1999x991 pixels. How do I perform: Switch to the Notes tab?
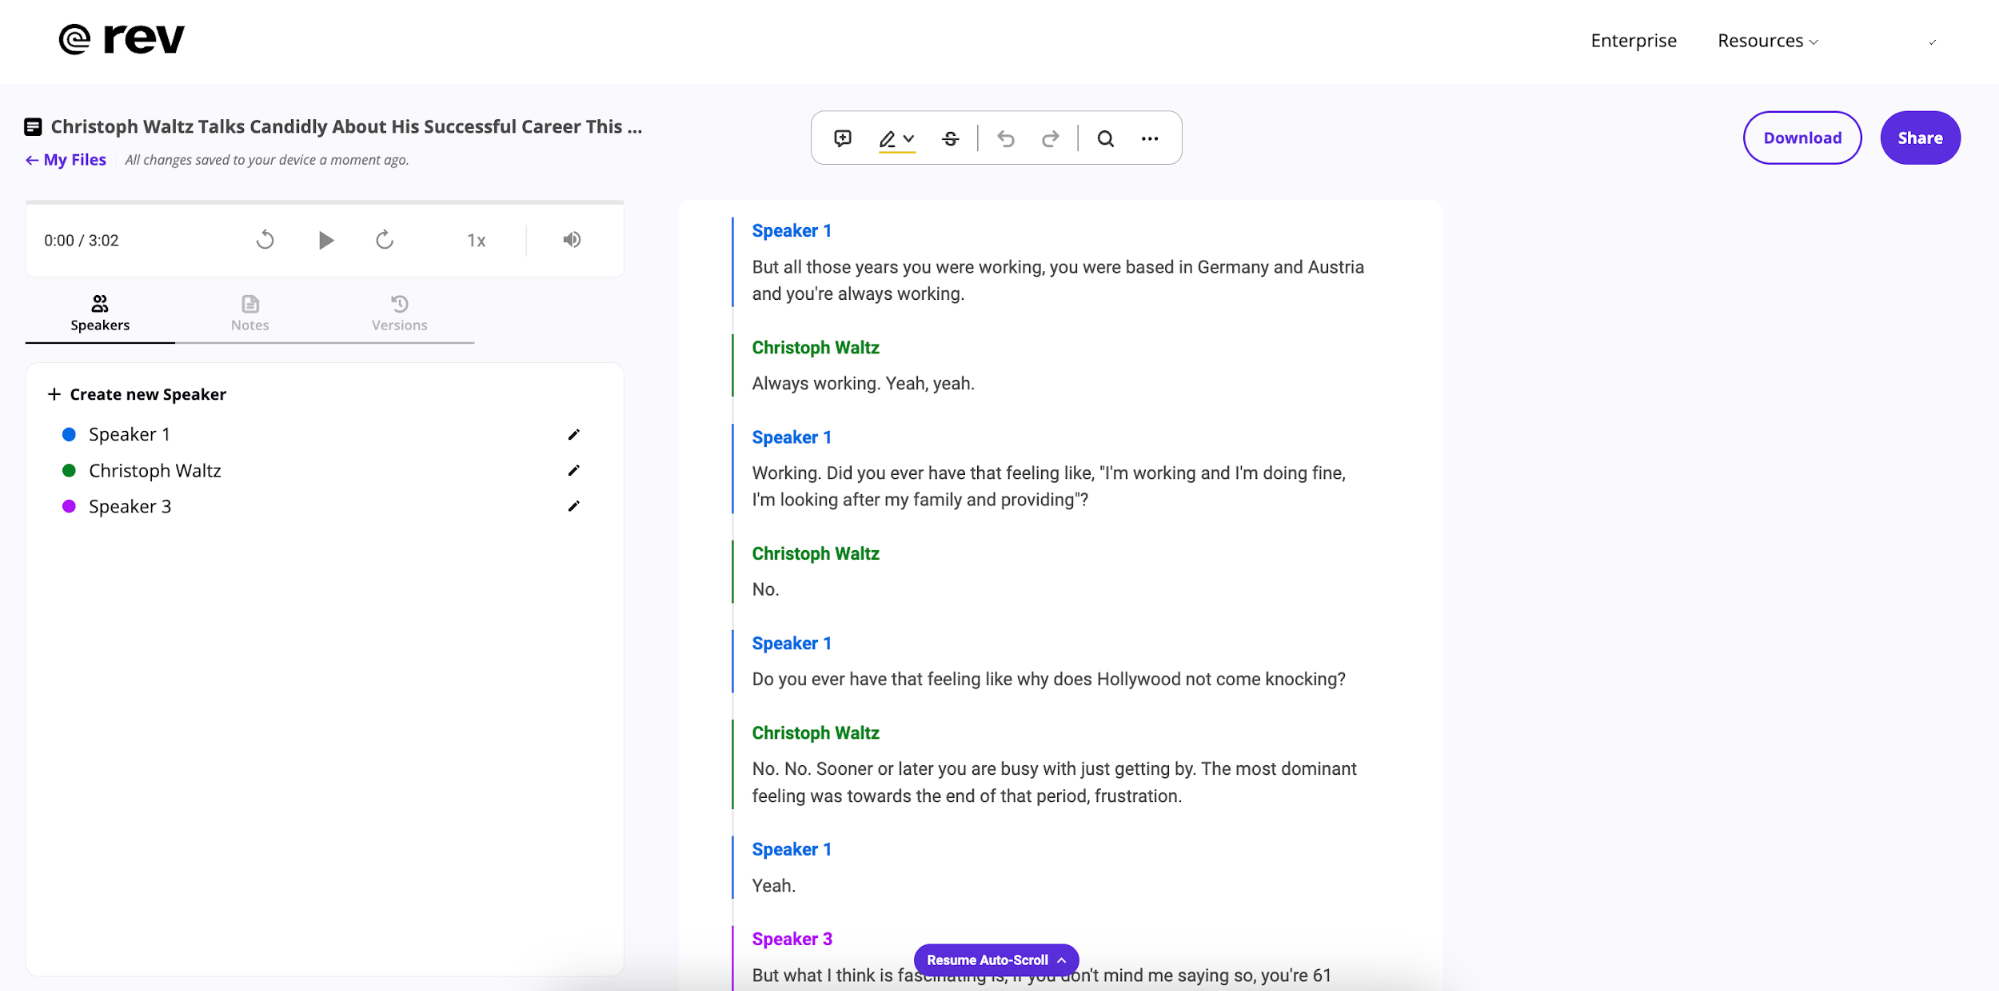click(249, 312)
